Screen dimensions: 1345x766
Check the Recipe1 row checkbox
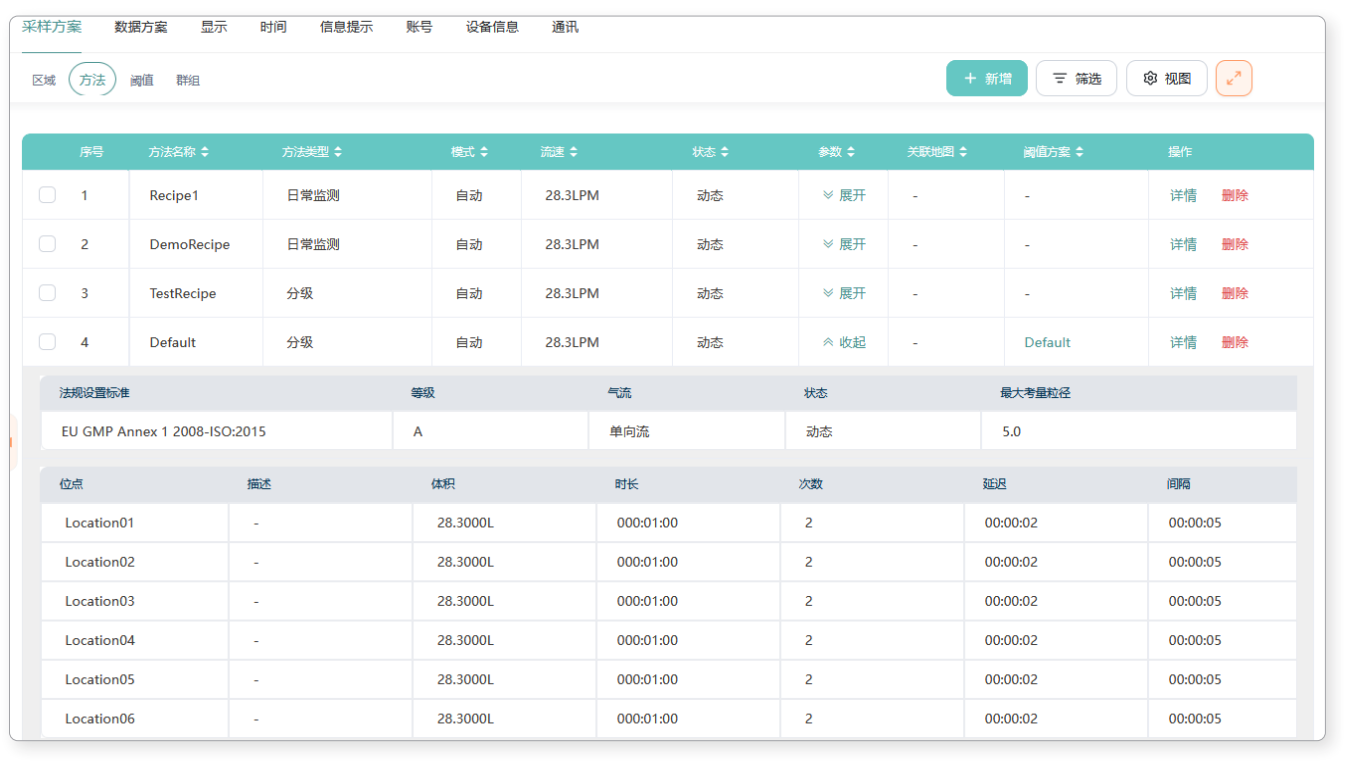[x=47, y=195]
